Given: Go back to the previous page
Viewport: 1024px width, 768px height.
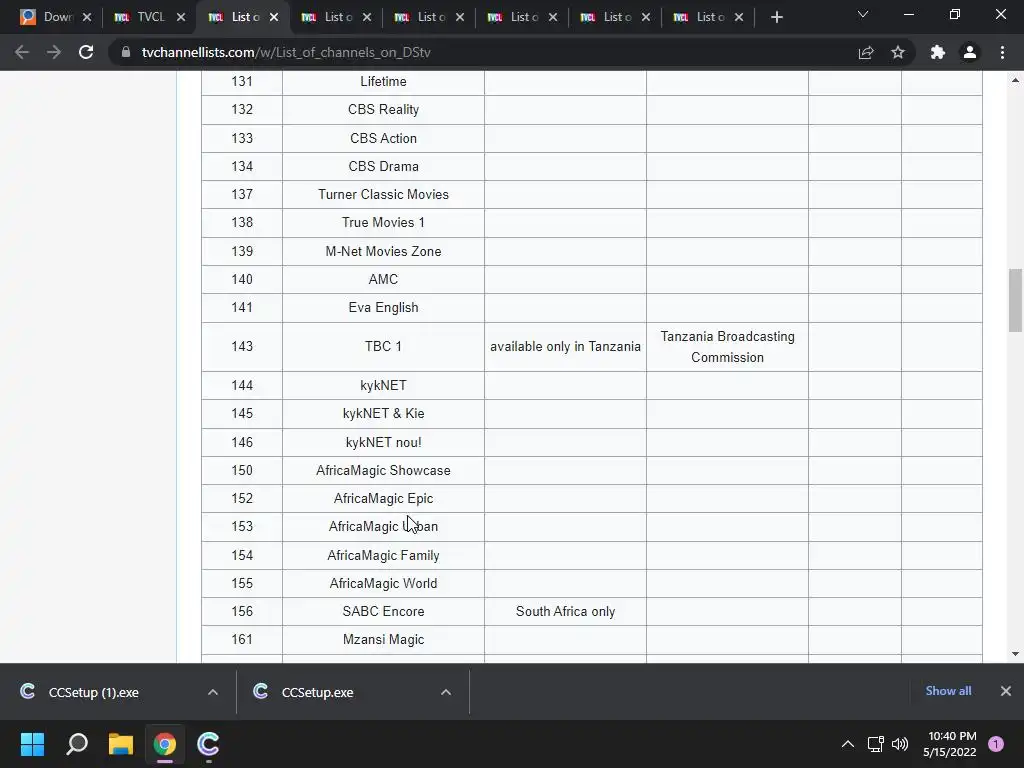Looking at the screenshot, I should click(x=22, y=52).
